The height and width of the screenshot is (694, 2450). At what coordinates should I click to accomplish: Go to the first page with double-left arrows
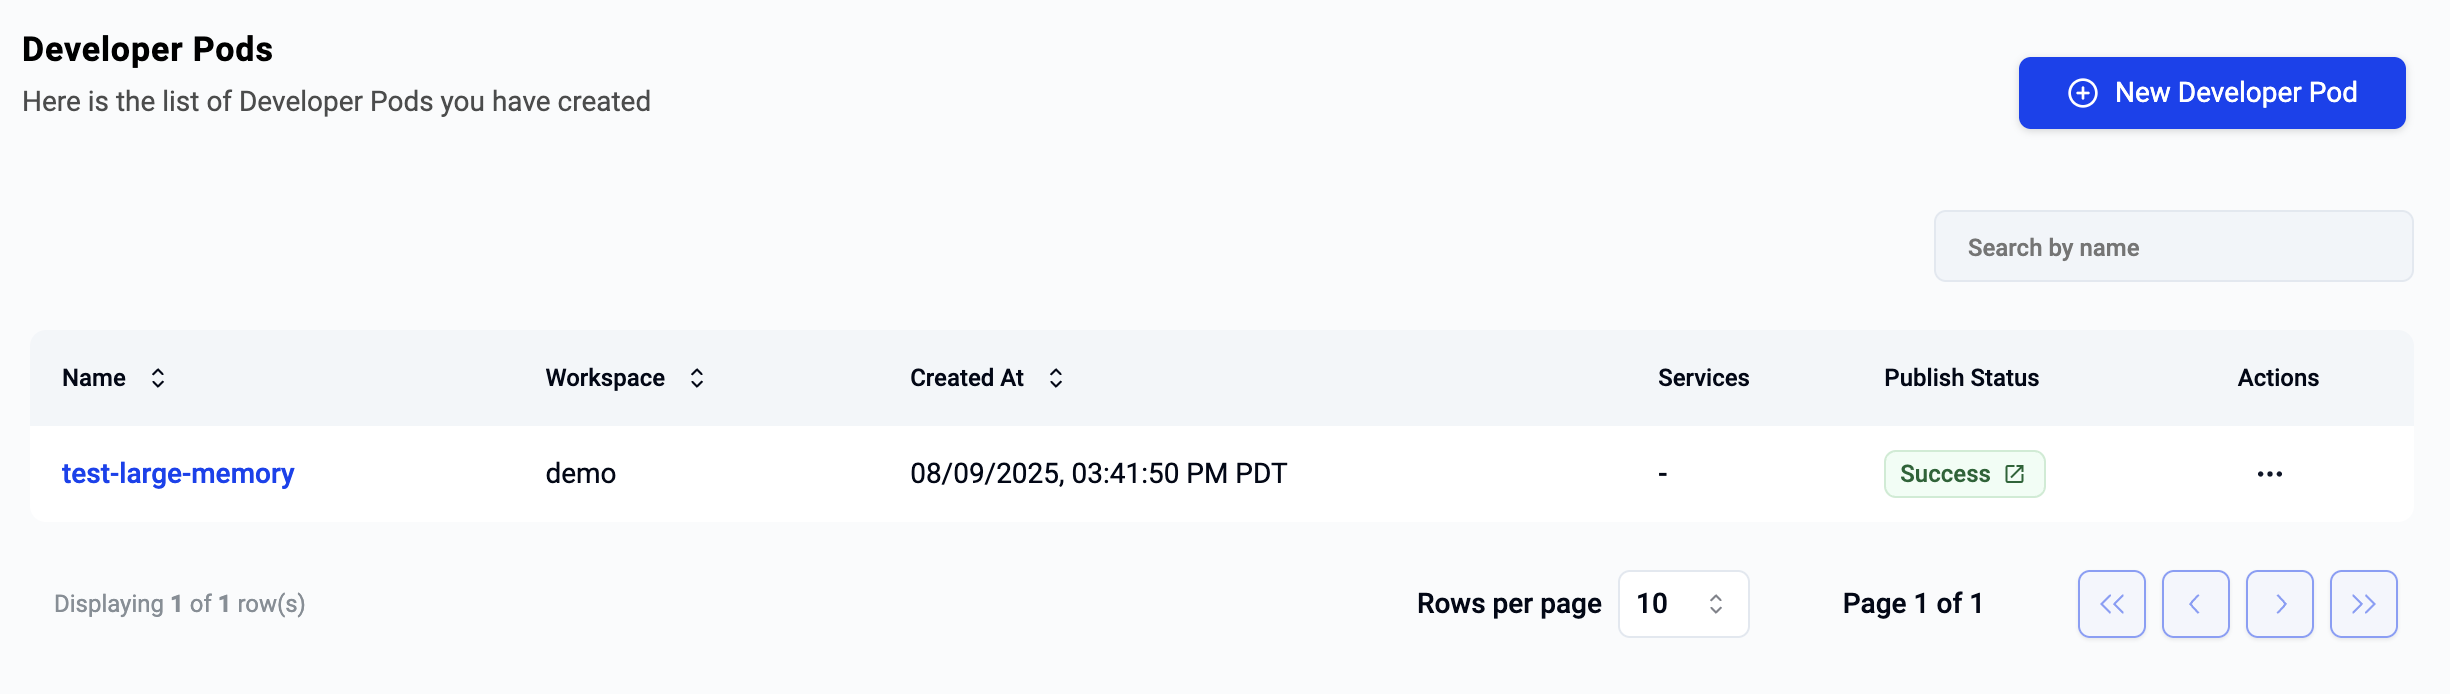(2112, 604)
